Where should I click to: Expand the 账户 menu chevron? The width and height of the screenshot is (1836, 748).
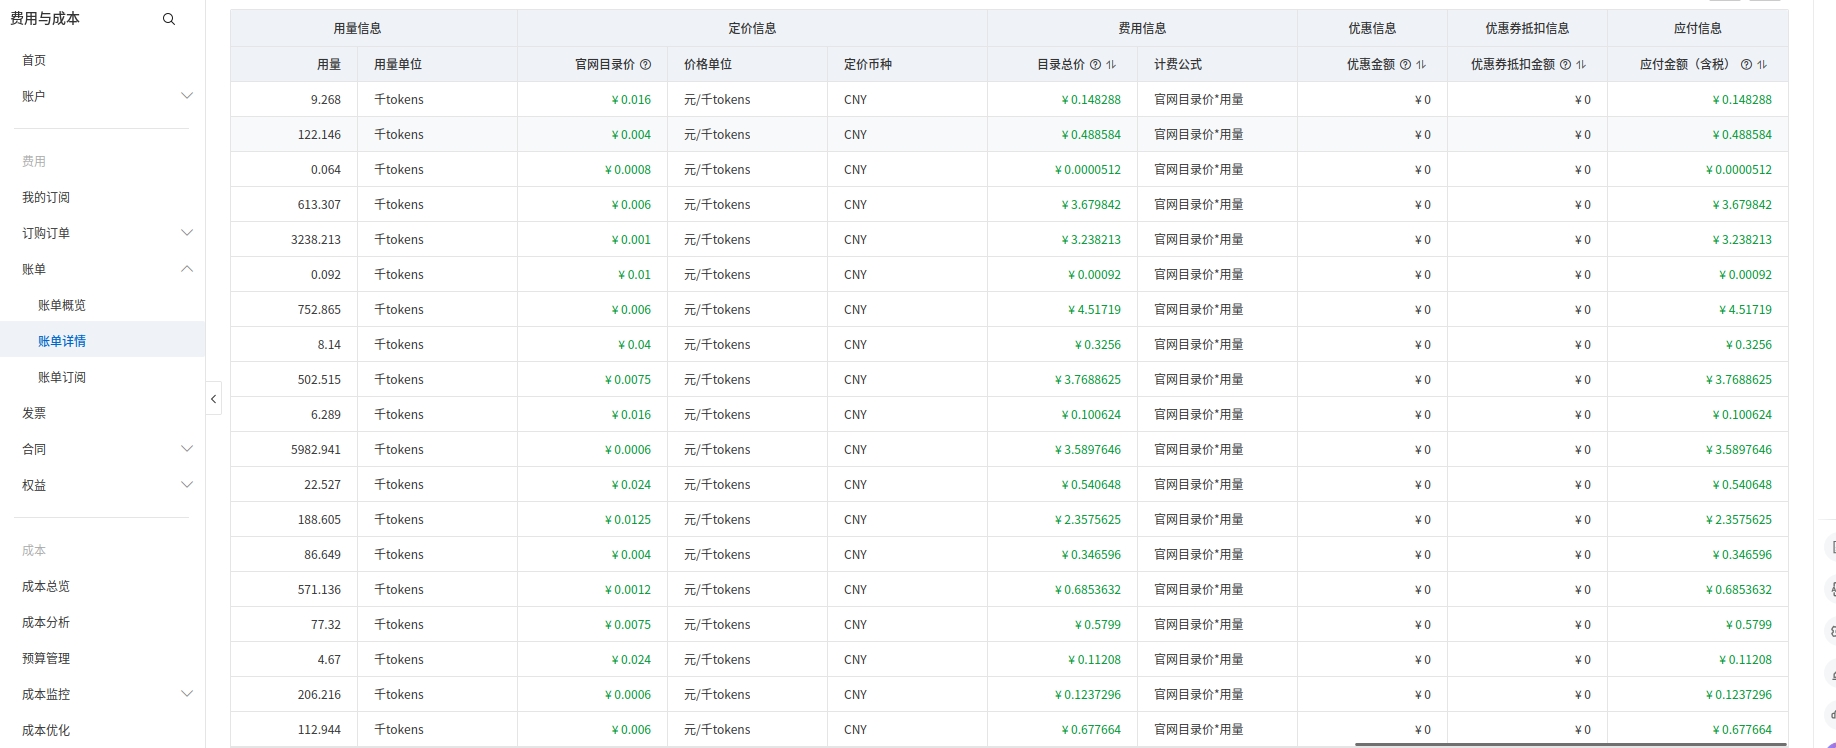click(x=187, y=96)
